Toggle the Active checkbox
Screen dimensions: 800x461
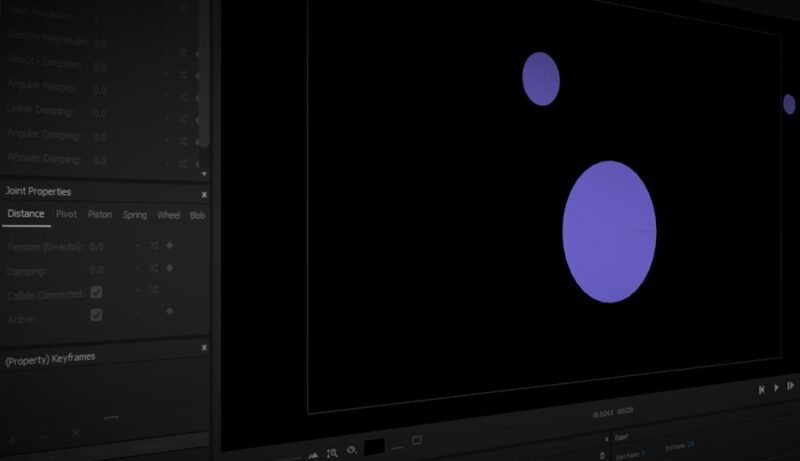tap(96, 314)
